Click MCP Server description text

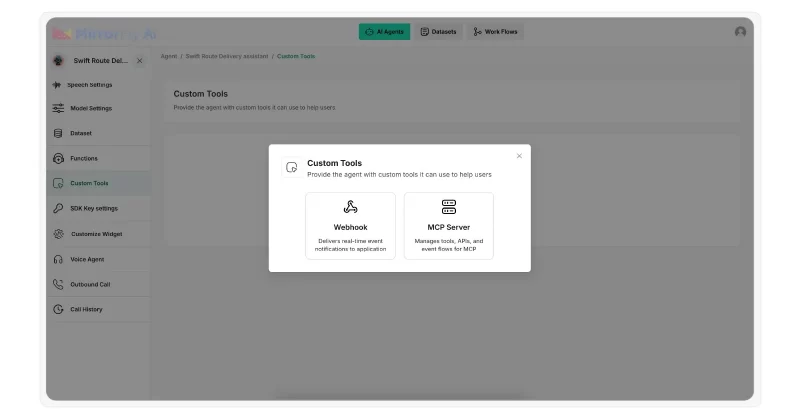pyautogui.click(x=448, y=245)
